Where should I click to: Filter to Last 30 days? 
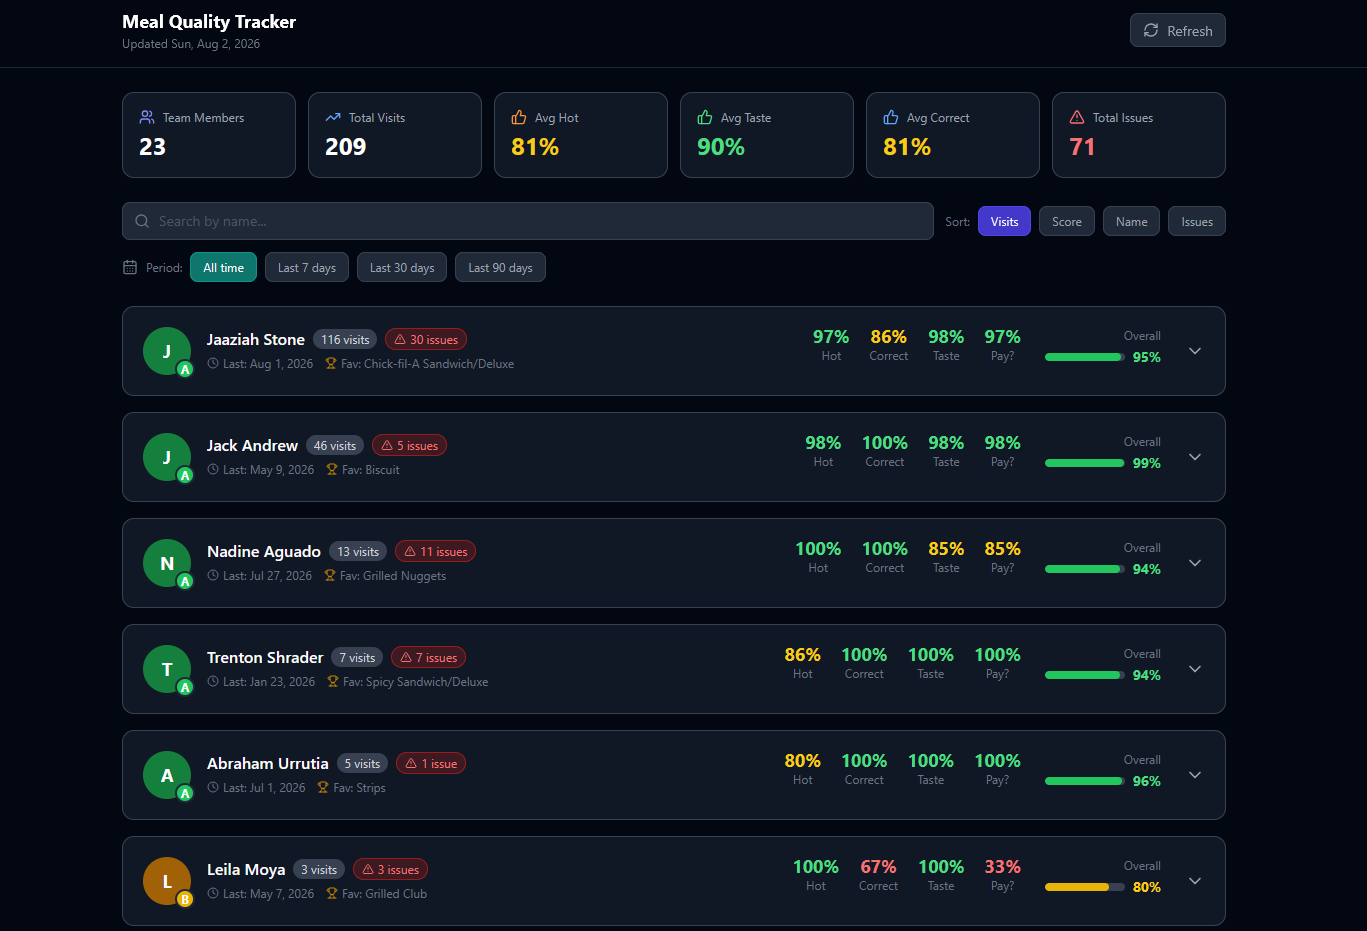point(402,267)
